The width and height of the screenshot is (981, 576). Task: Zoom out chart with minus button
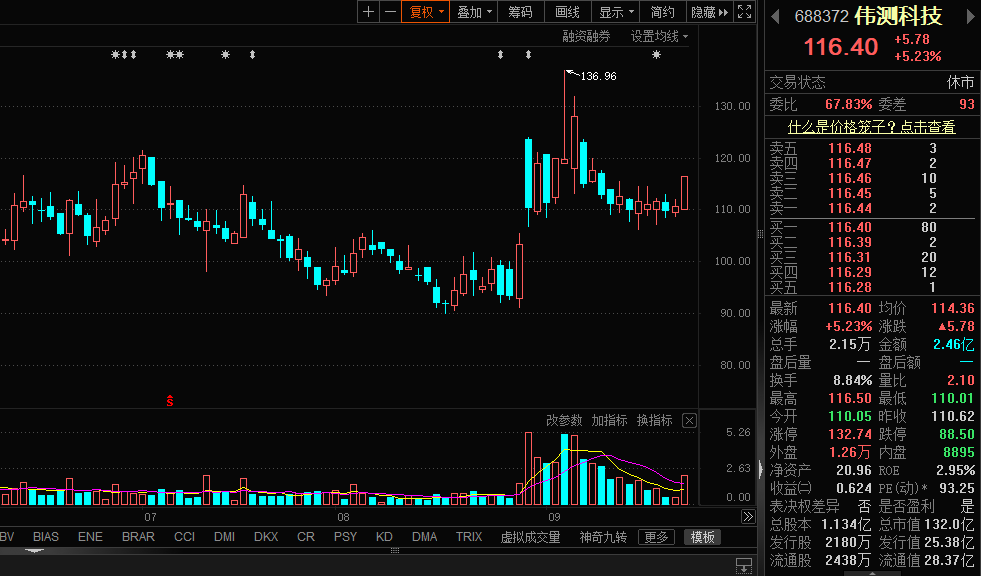[x=390, y=12]
